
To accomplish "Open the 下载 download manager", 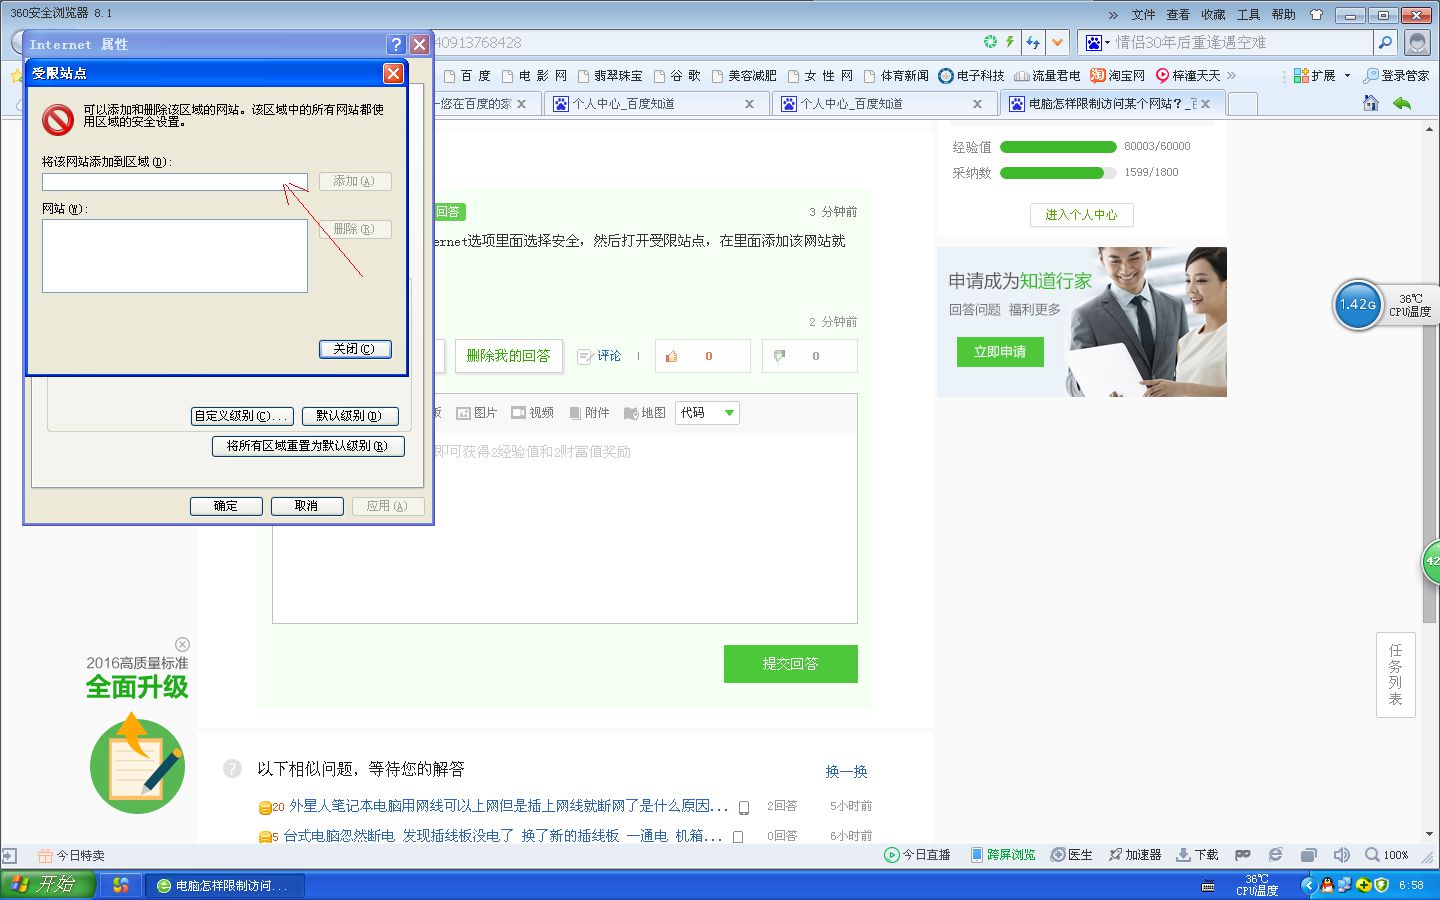I will (x=1195, y=855).
